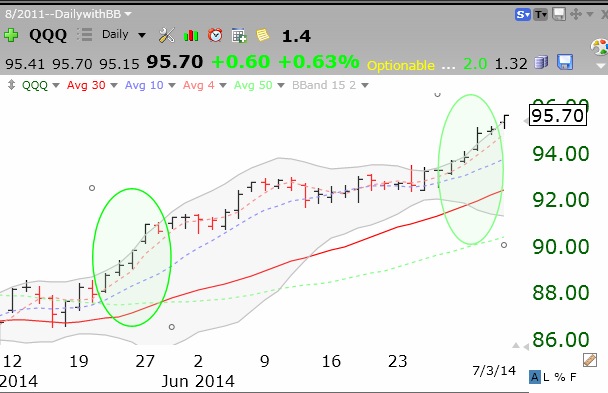Click the calendar with plus icon
Viewport: 608px width, 393px height.
pos(239,36)
